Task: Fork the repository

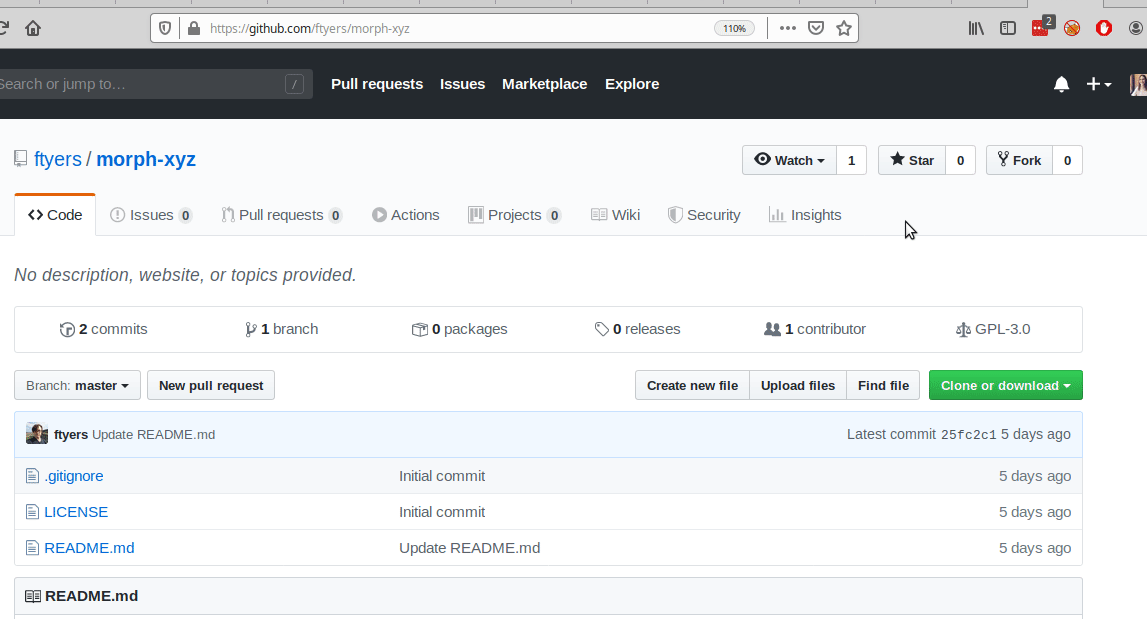Action: pyautogui.click(x=1019, y=160)
